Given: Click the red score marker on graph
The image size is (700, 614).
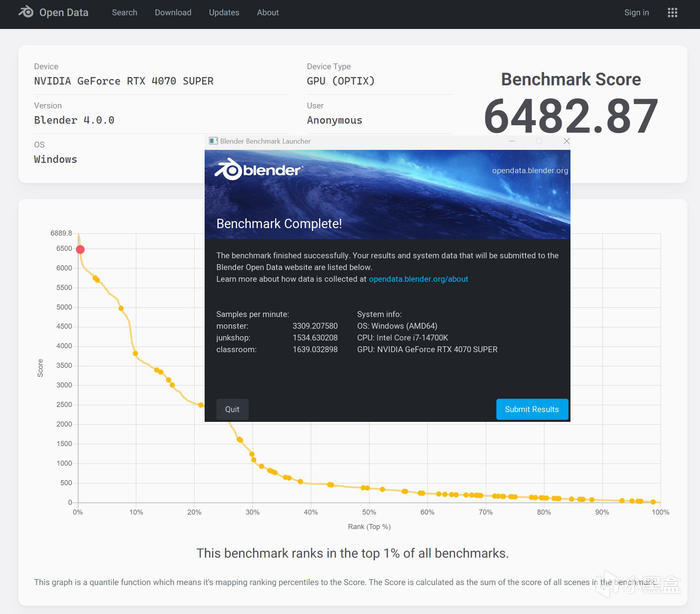Looking at the screenshot, I should tap(80, 250).
